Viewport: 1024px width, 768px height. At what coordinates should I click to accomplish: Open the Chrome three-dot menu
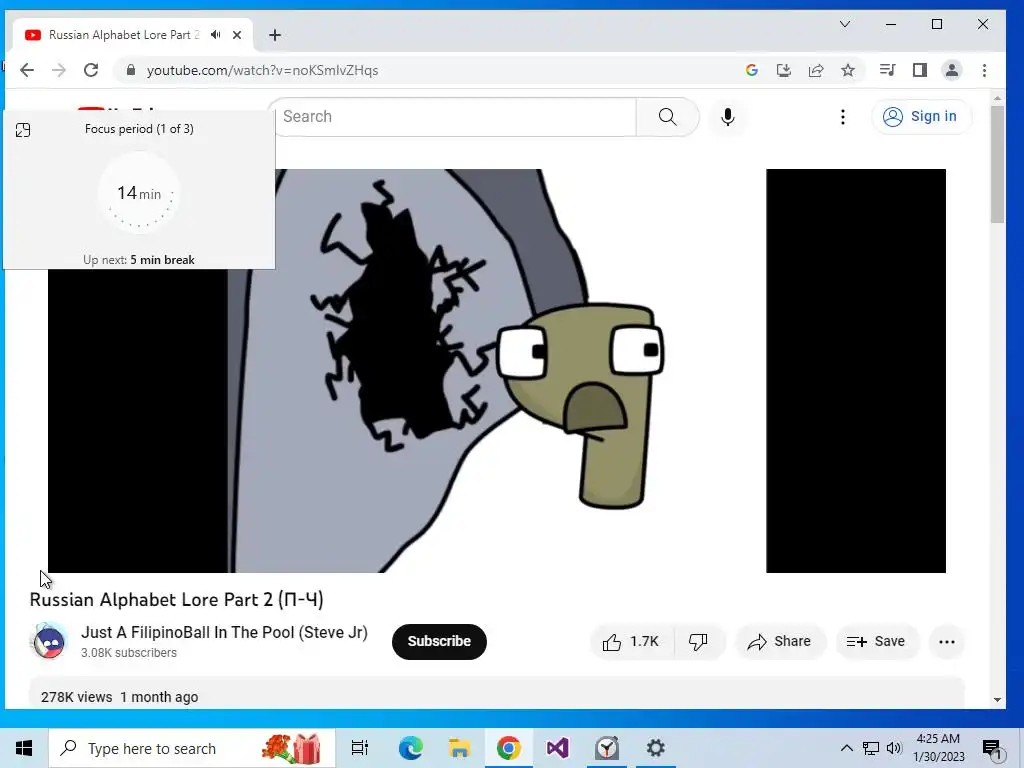pyautogui.click(x=984, y=70)
